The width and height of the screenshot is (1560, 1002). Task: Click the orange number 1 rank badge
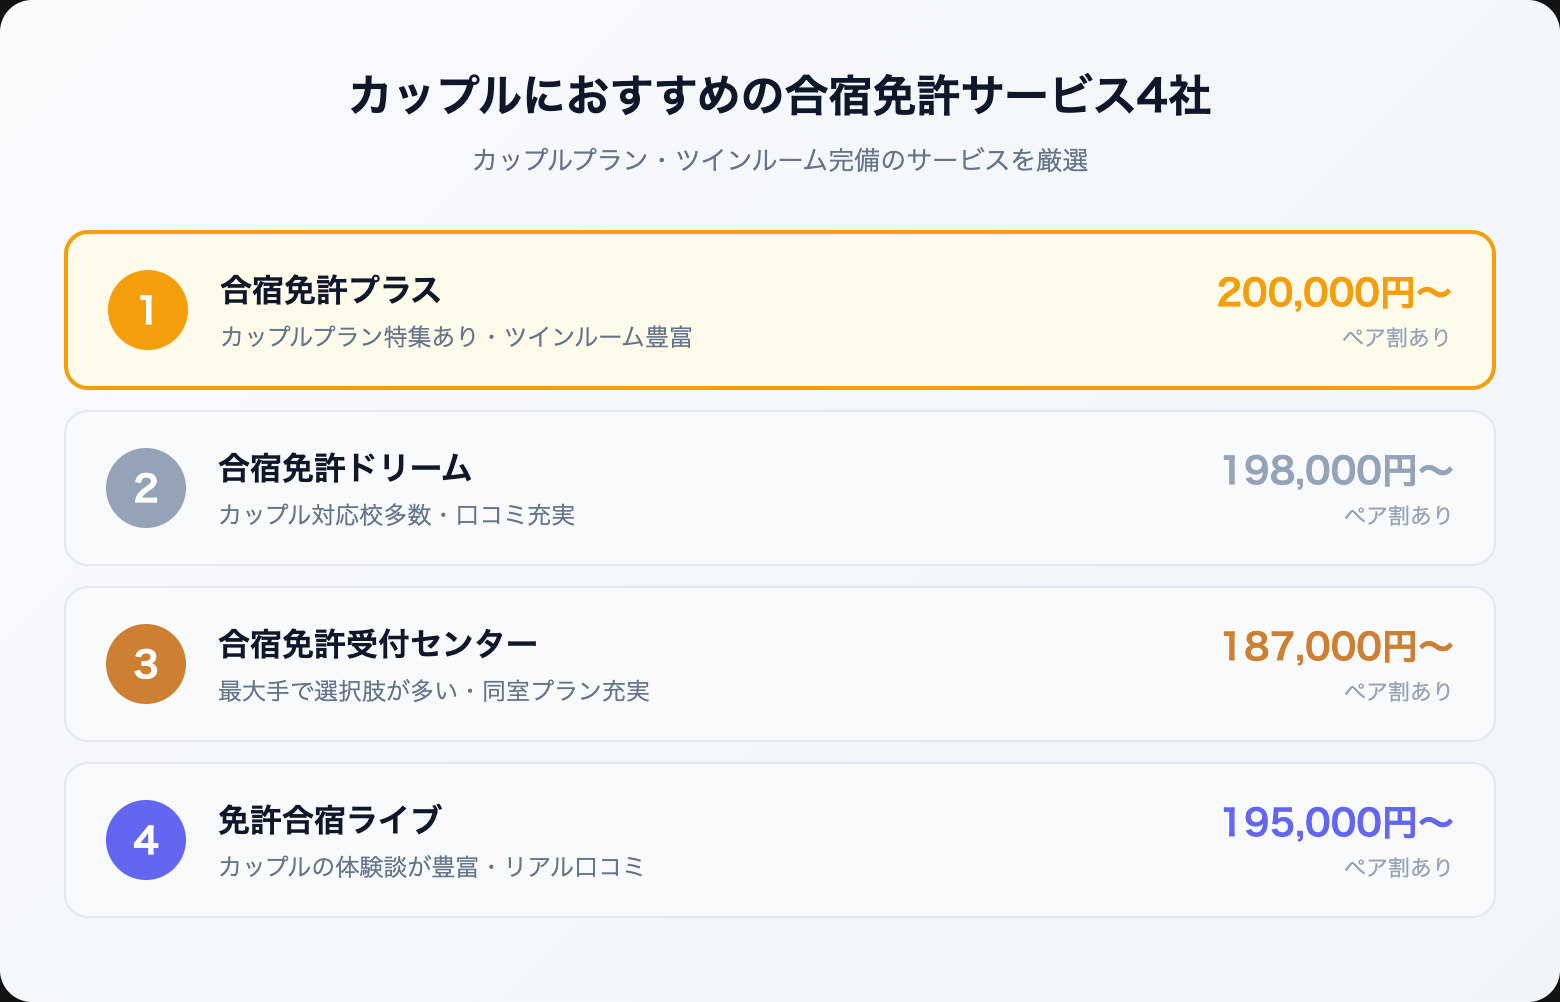point(148,310)
